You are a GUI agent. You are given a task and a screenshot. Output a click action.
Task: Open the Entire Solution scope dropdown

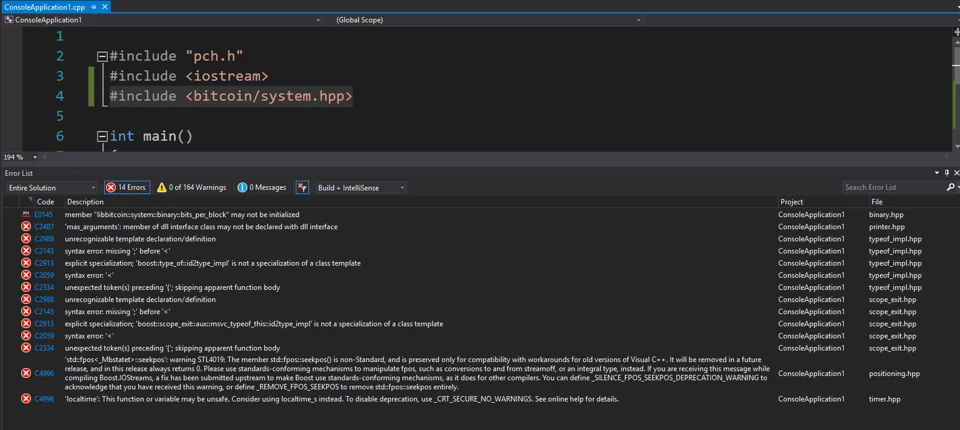pyautogui.click(x=51, y=187)
